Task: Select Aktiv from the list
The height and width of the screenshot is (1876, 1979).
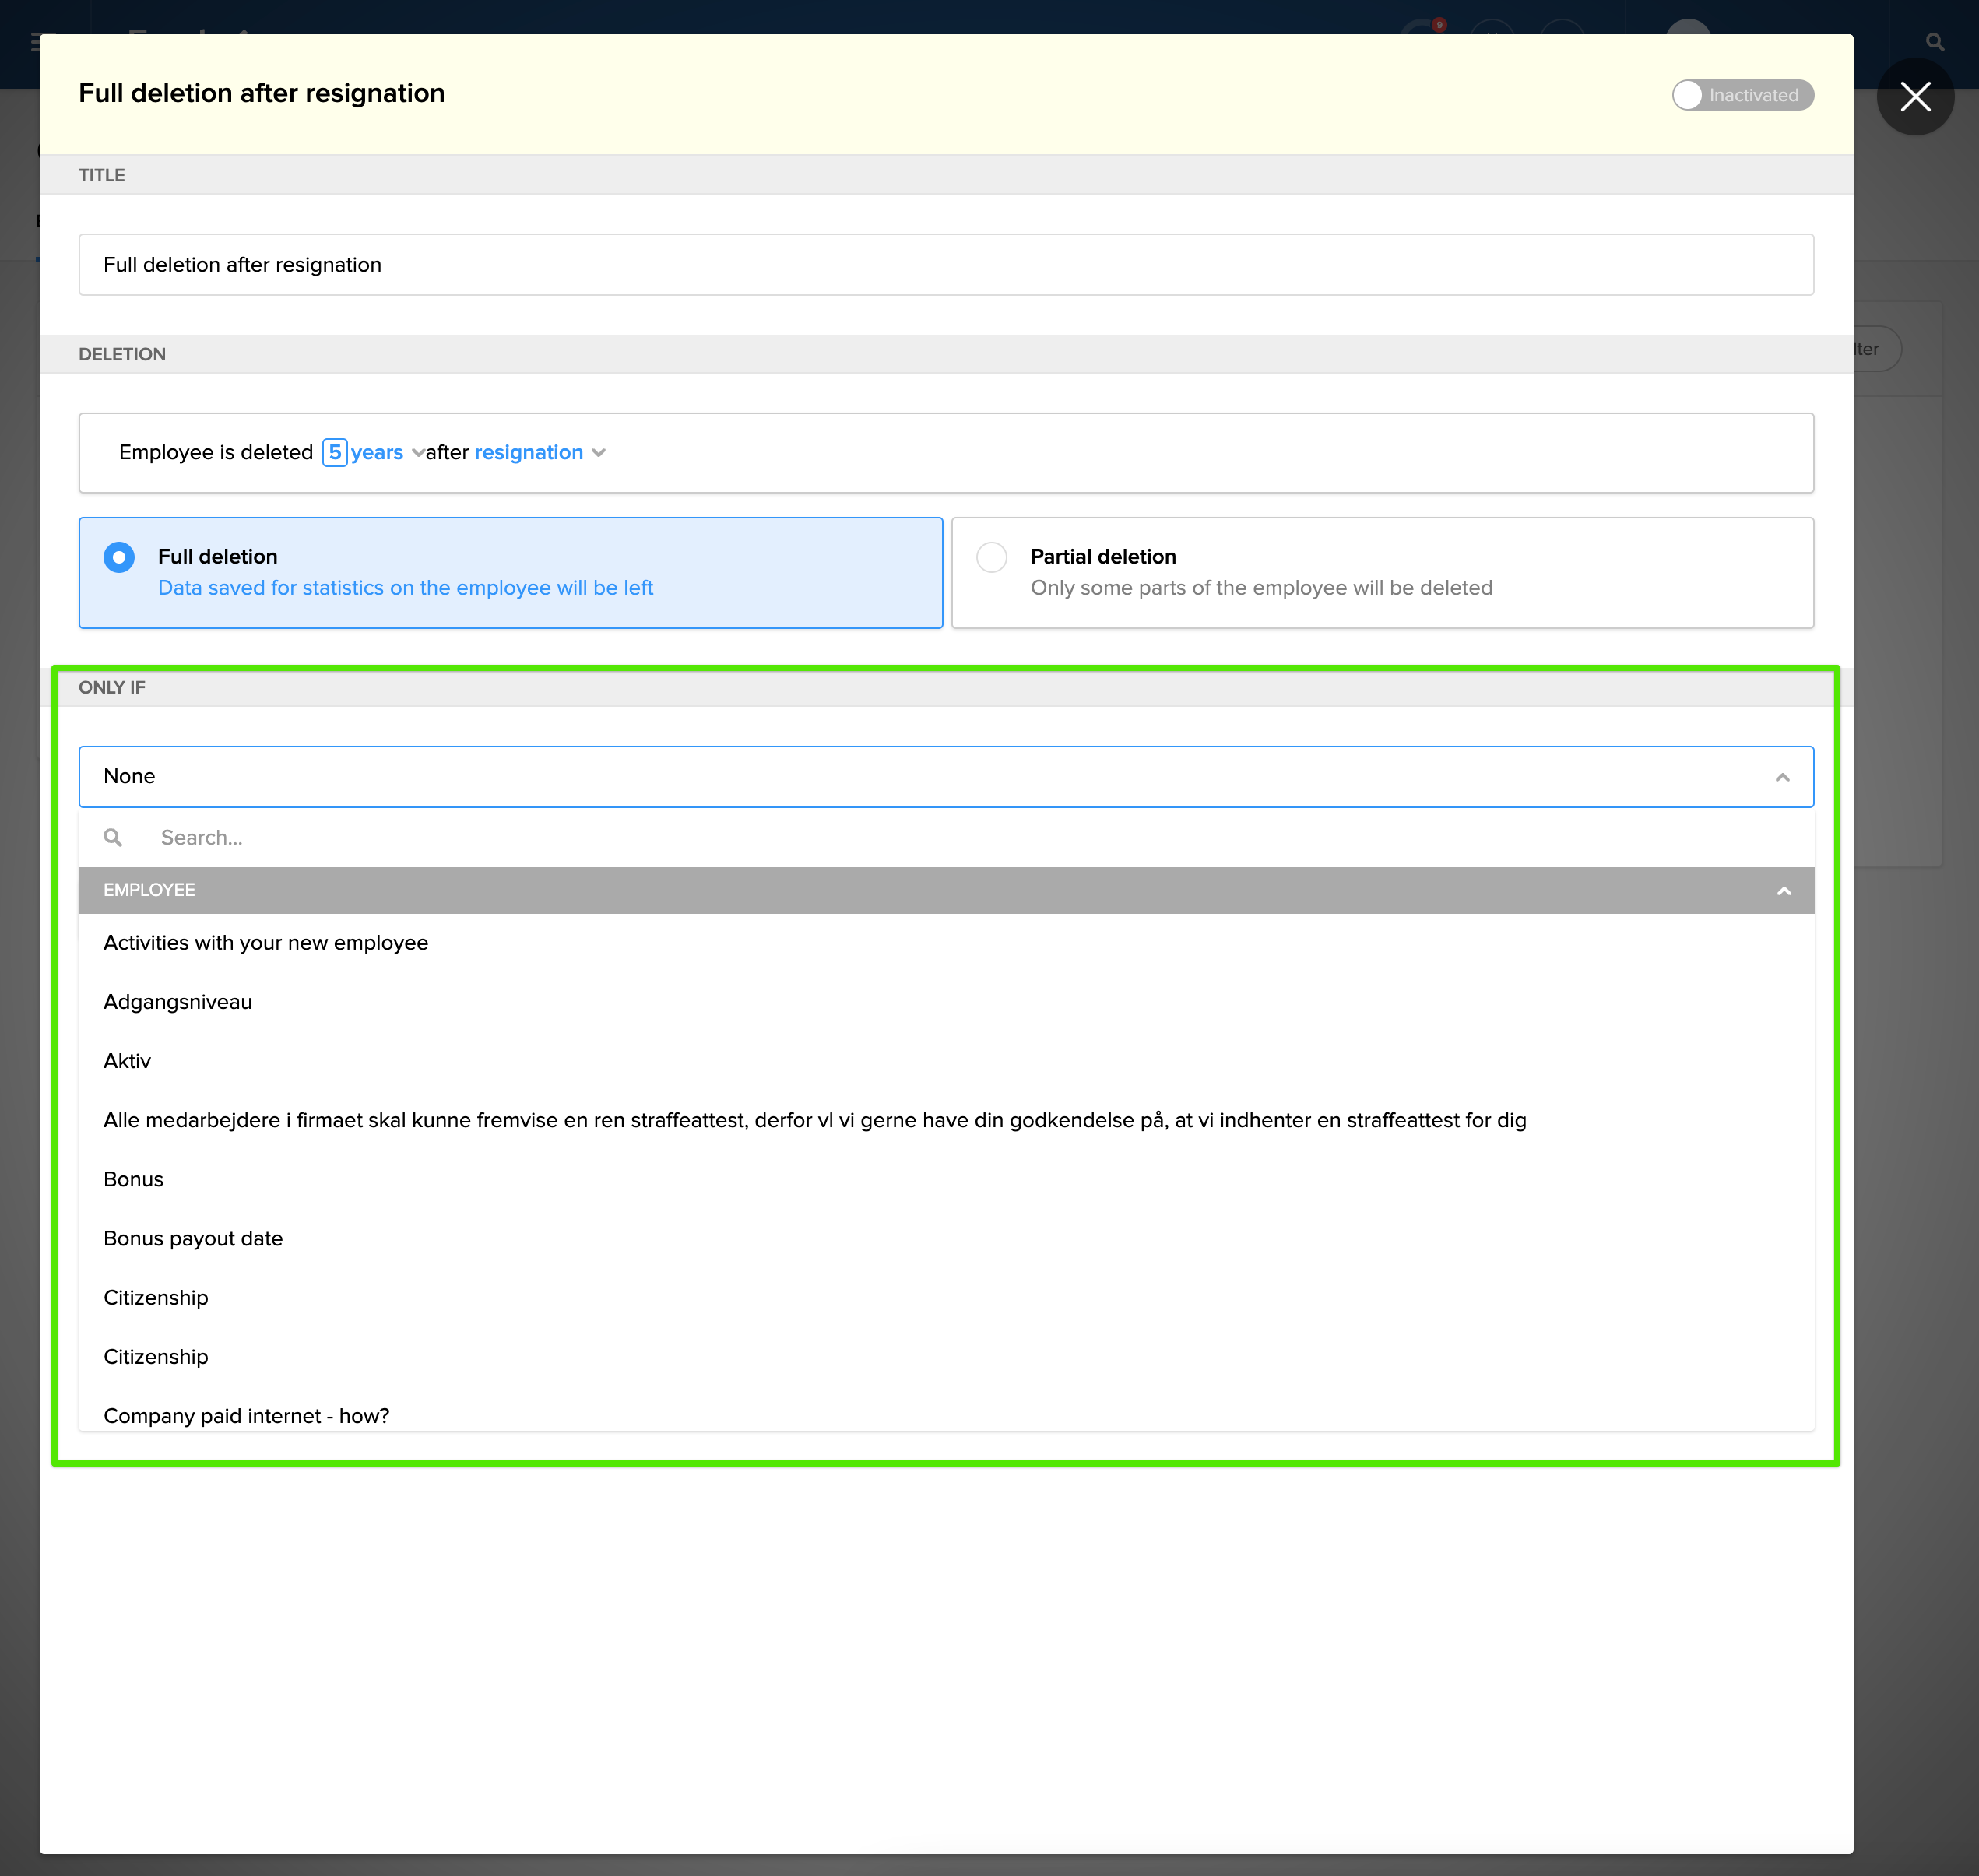Action: click(x=127, y=1061)
